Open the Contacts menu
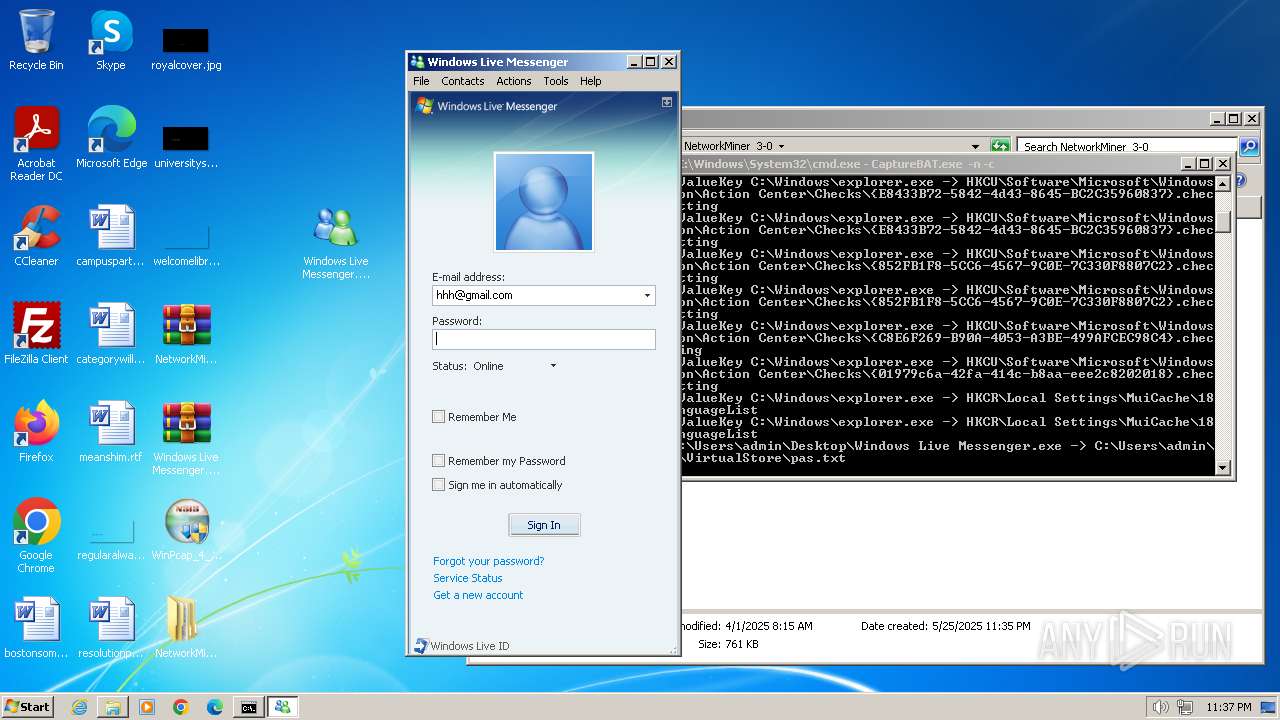Viewport: 1280px width, 720px height. point(462,81)
